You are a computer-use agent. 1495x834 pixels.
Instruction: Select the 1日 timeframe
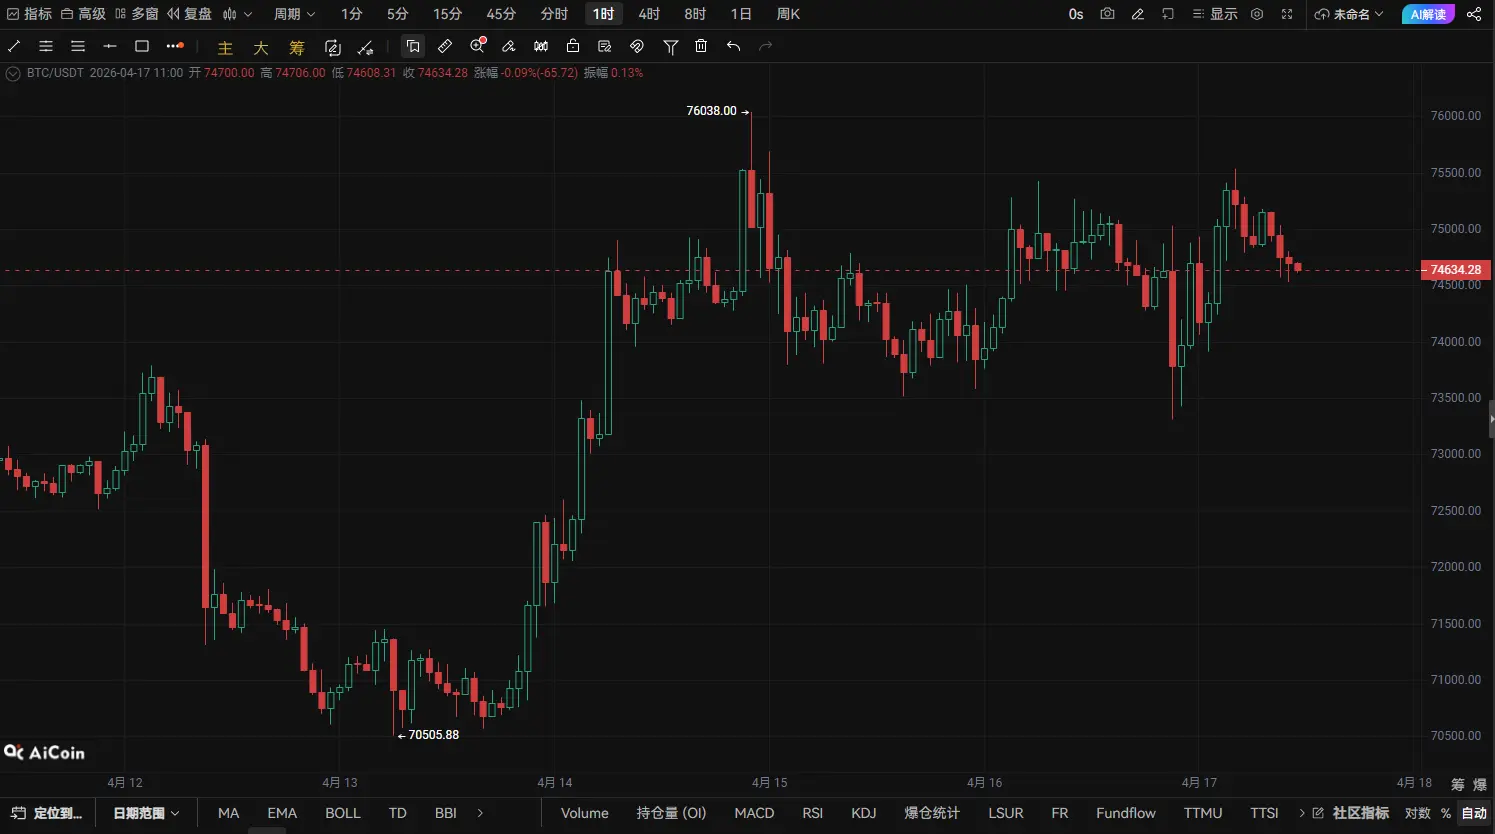coord(741,14)
